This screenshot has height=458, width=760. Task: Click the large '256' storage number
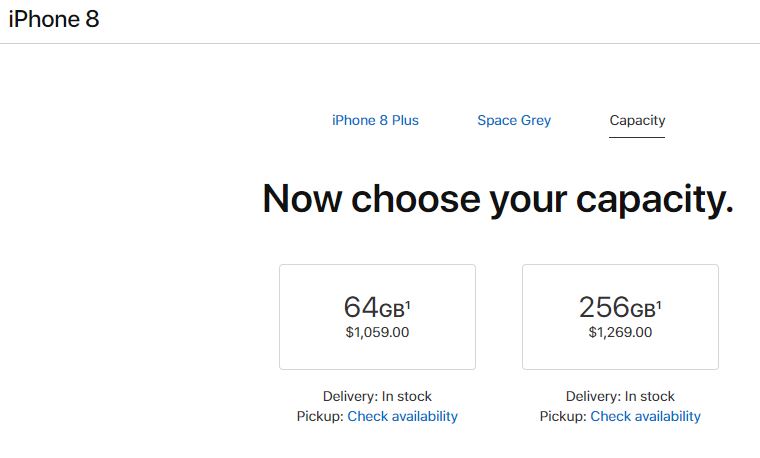click(x=604, y=307)
